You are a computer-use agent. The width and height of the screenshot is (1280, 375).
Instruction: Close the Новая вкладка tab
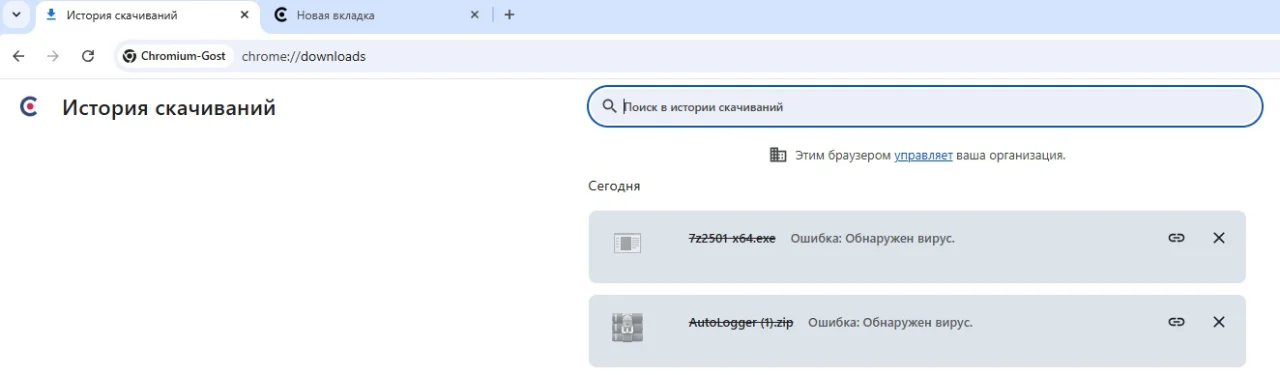click(475, 15)
